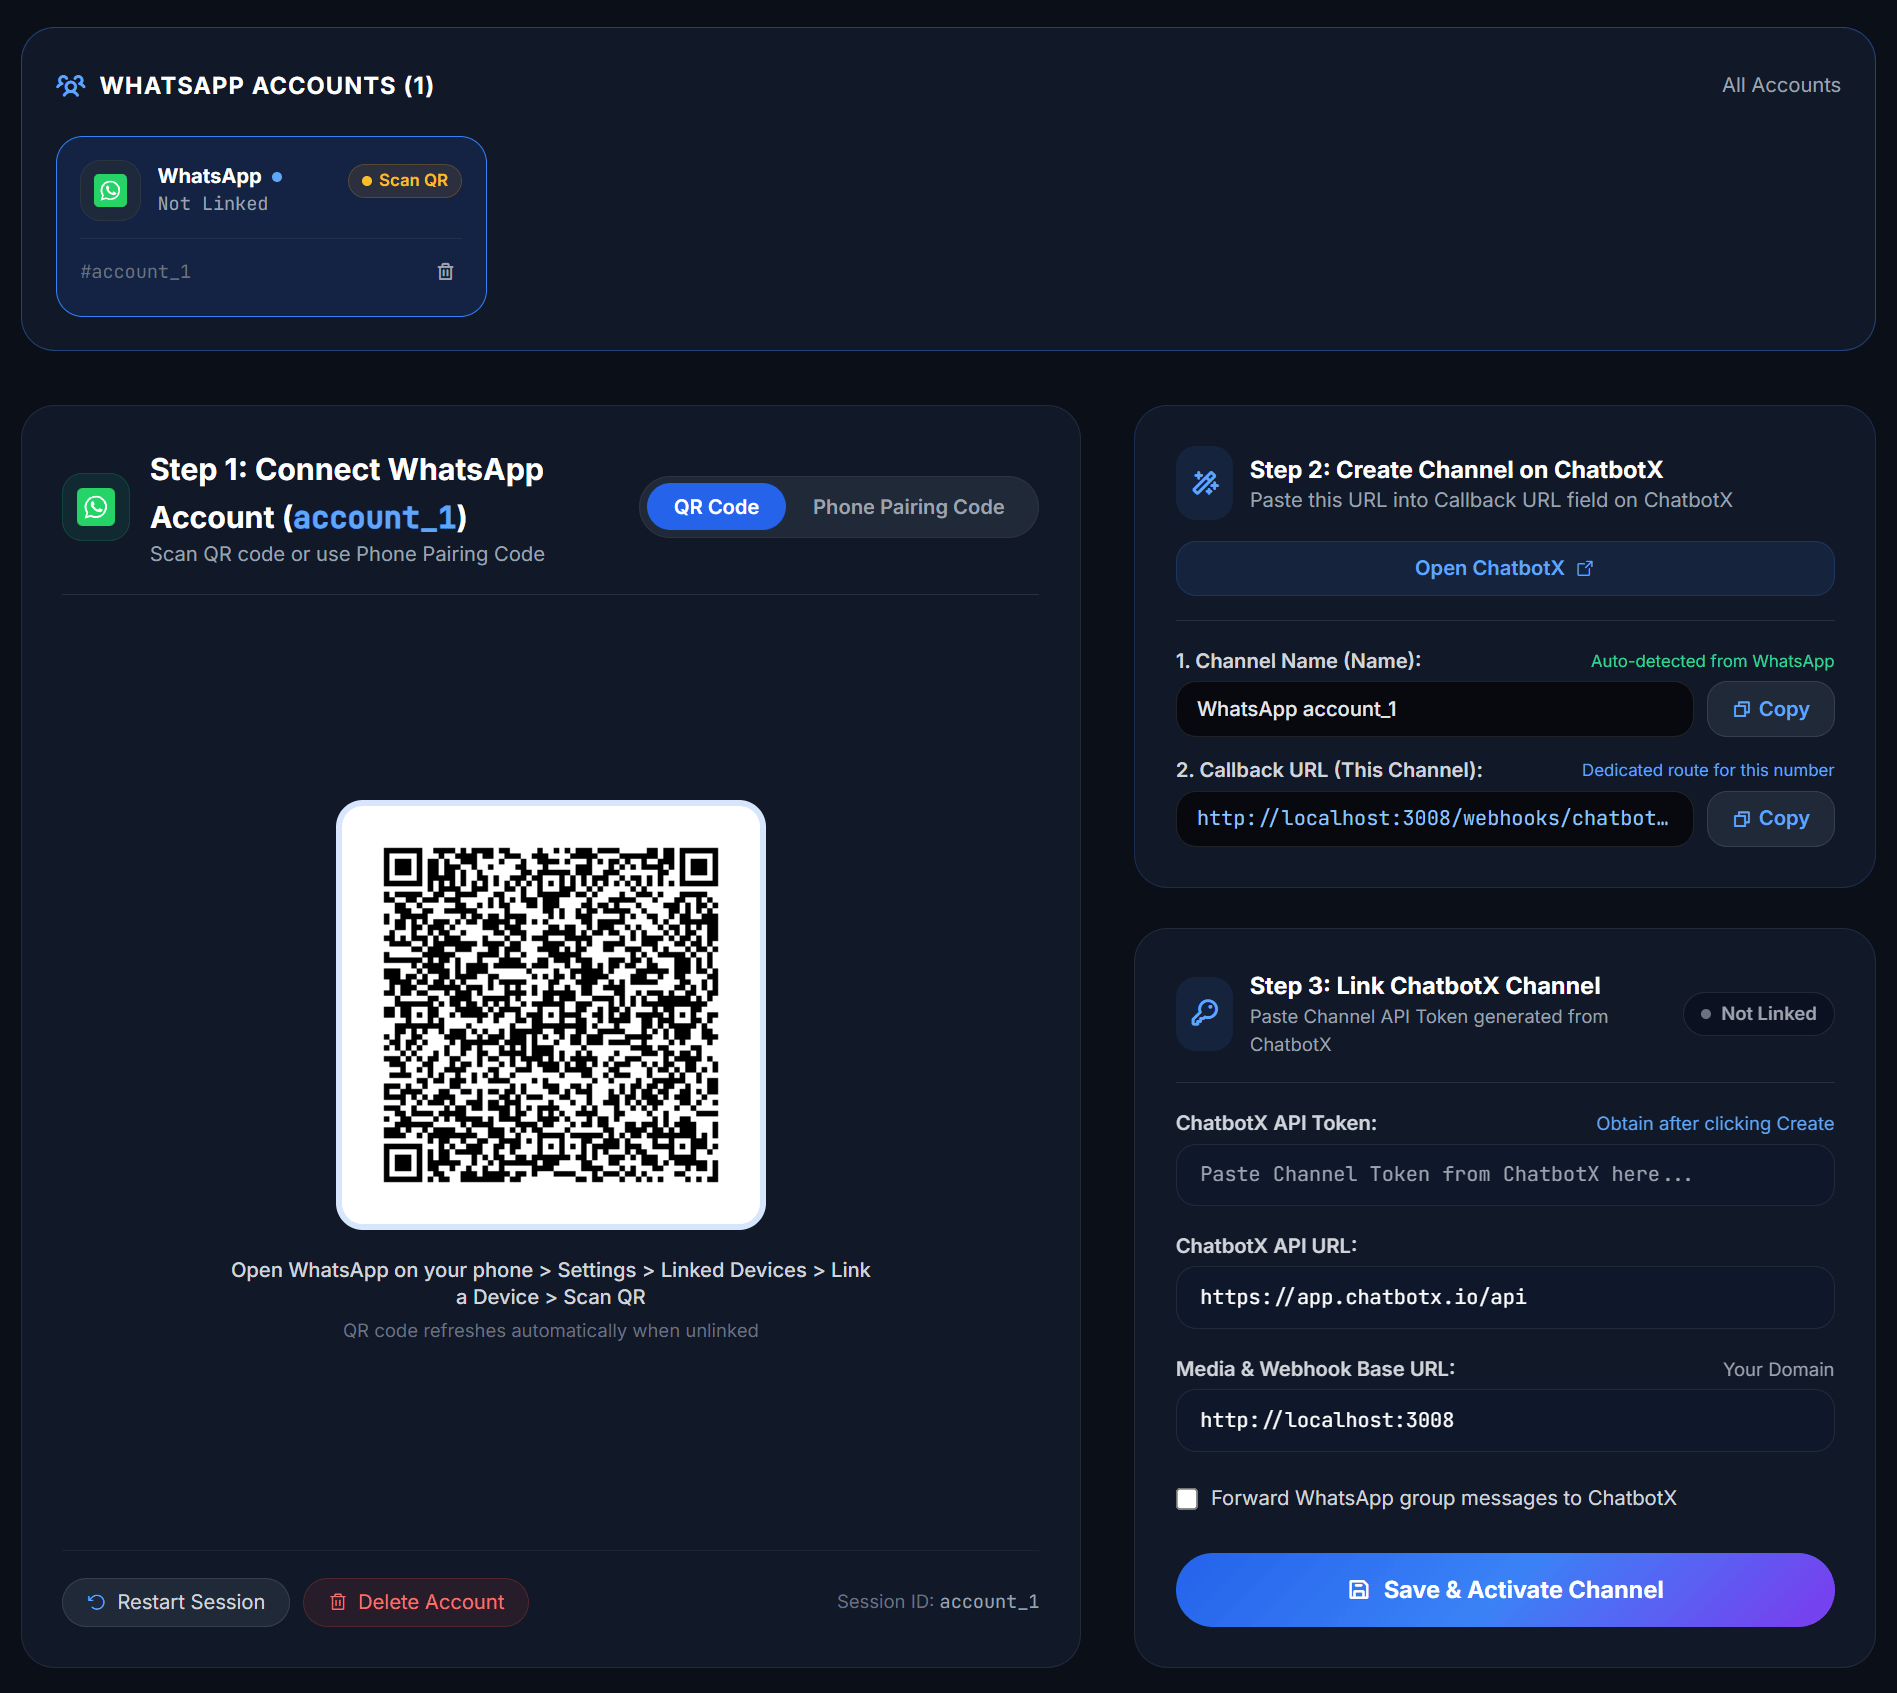Image resolution: width=1897 pixels, height=1693 pixels.
Task: Click the 'Your Domain' label
Action: tap(1778, 1370)
